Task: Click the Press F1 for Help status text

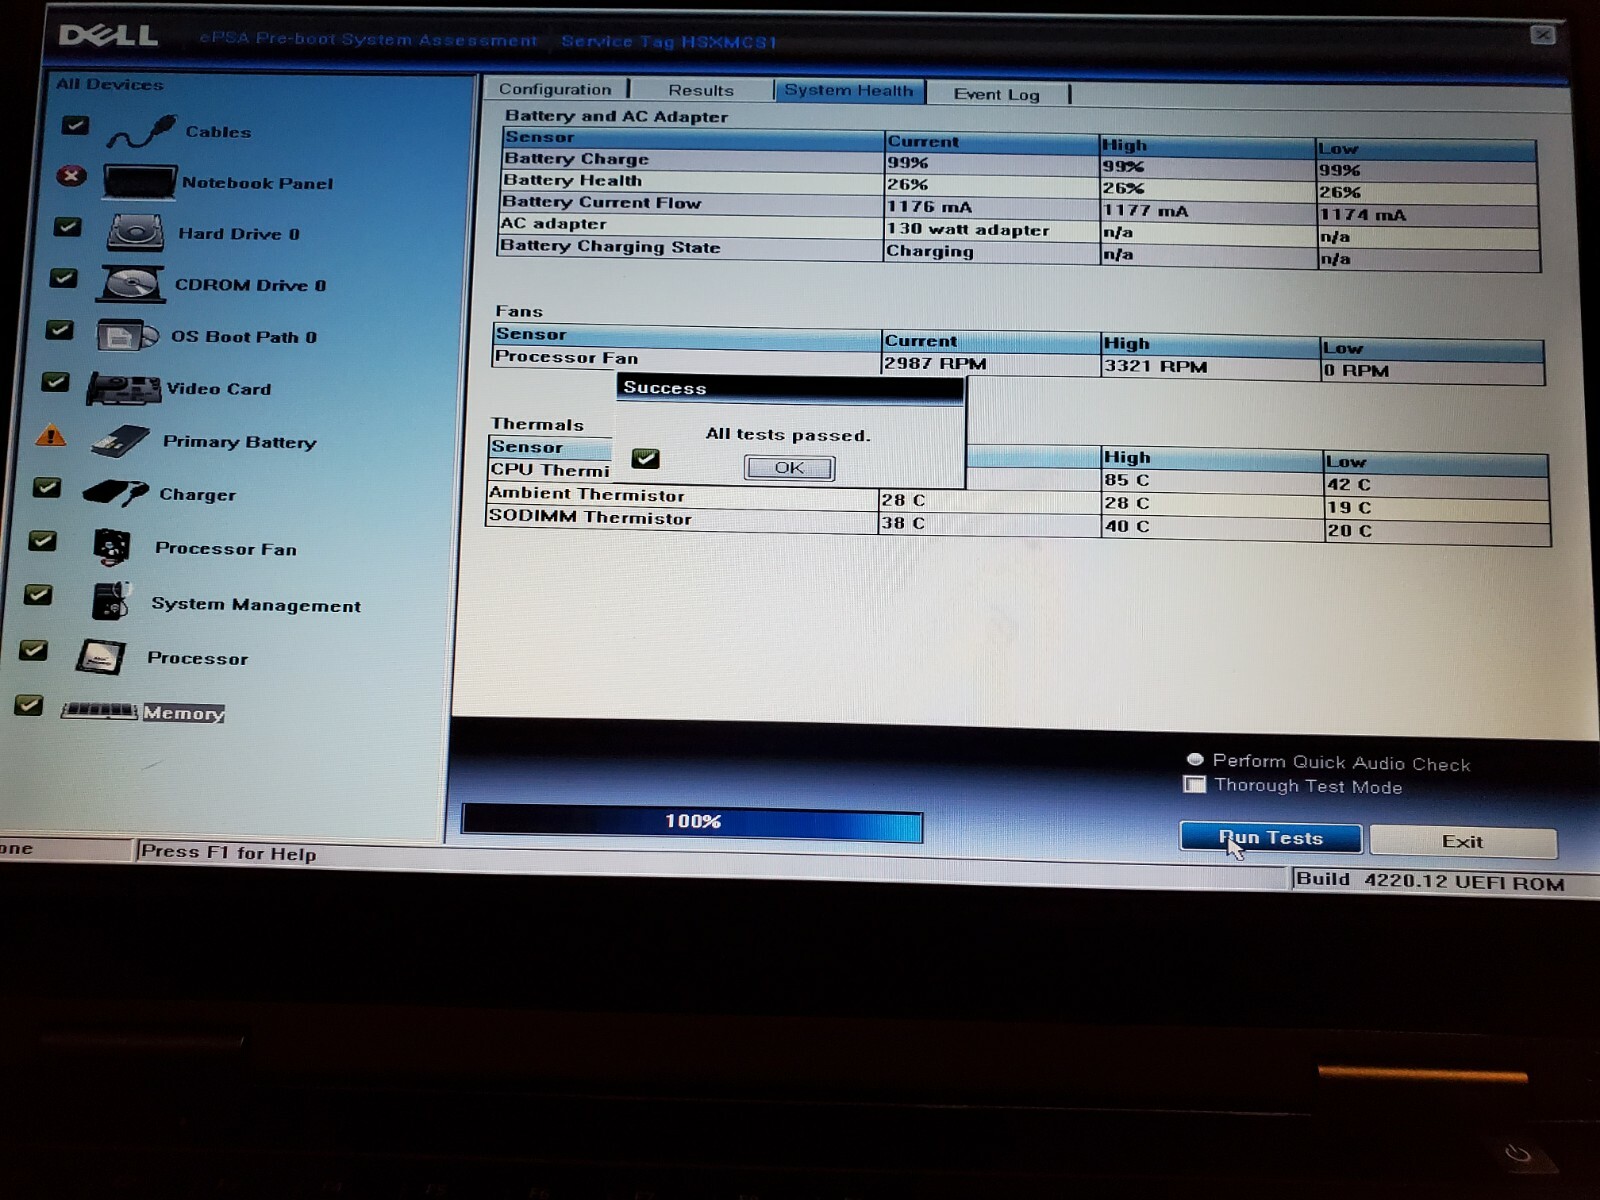Action: click(x=228, y=853)
